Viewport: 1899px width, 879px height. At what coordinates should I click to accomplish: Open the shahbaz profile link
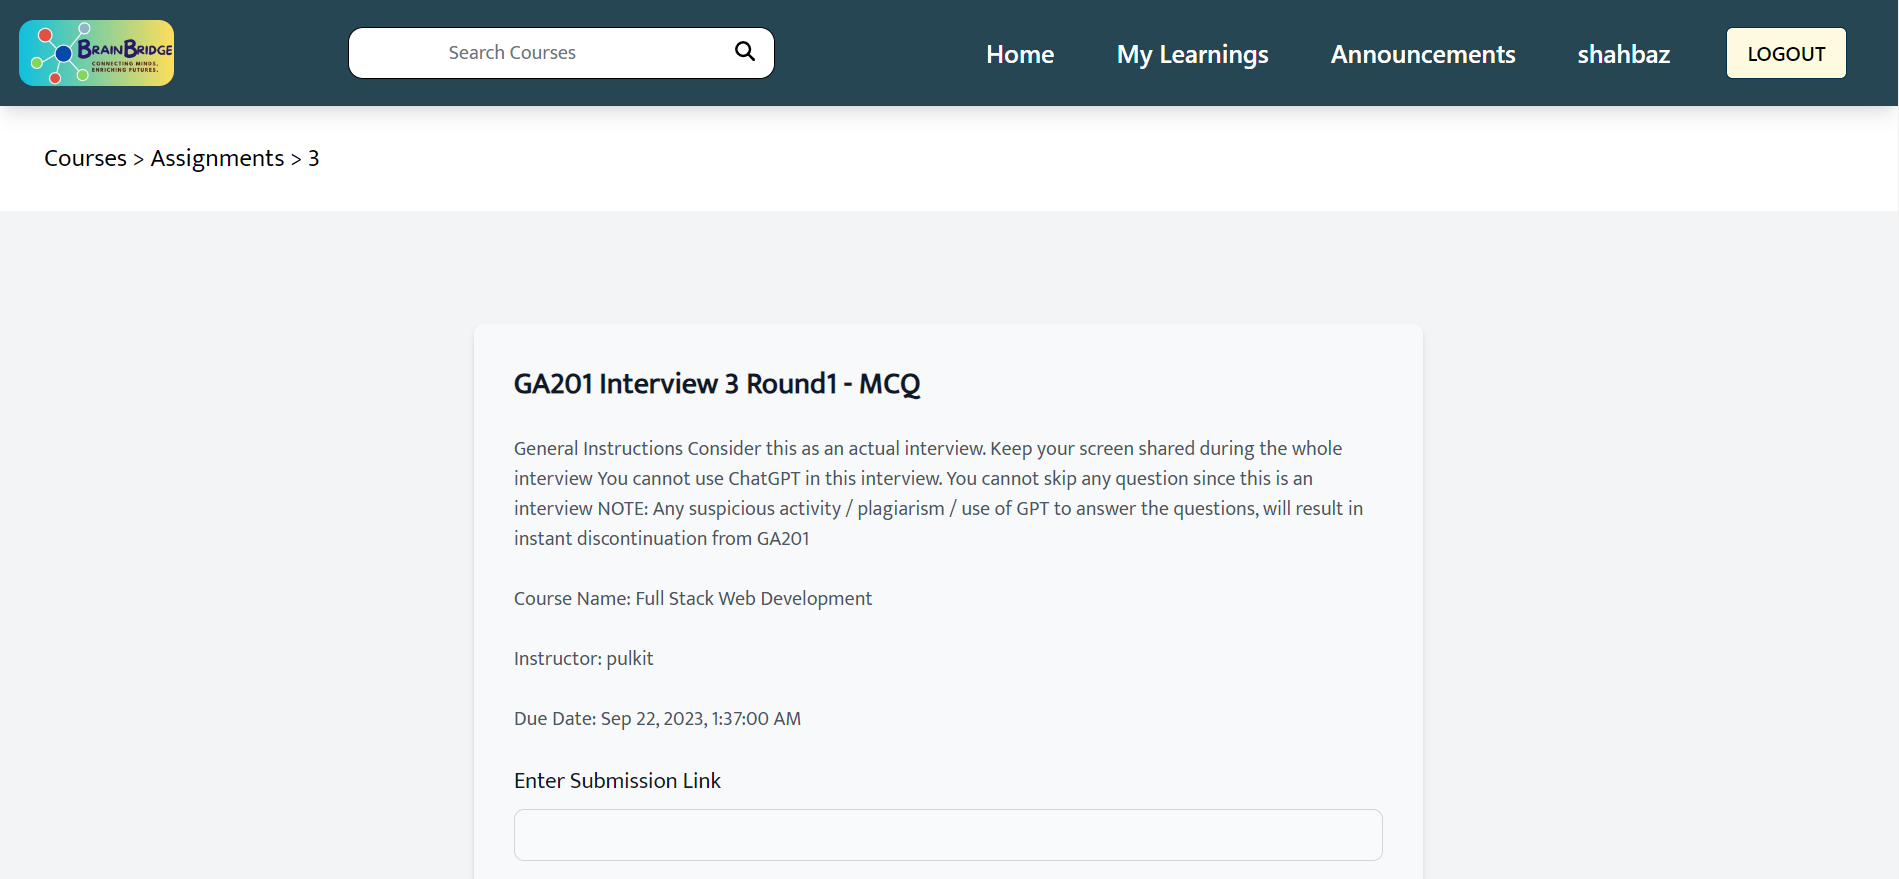click(x=1623, y=54)
